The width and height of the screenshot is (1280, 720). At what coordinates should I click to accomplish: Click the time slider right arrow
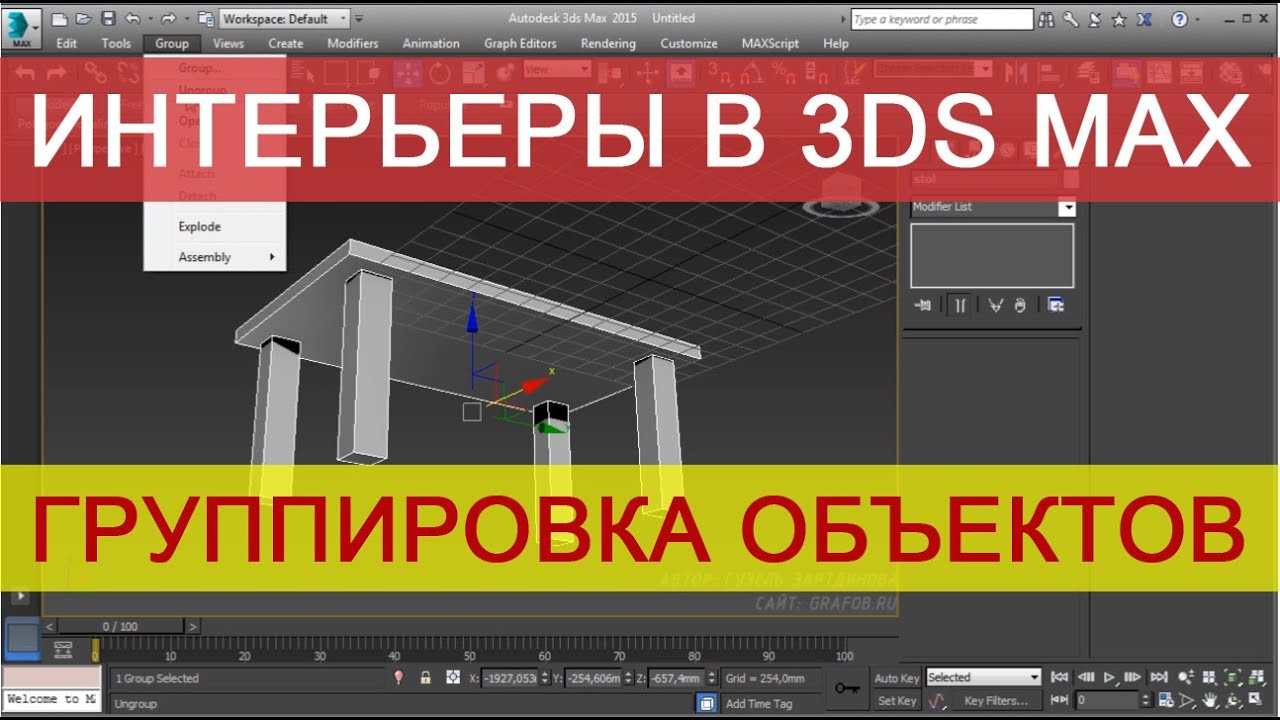(193, 627)
